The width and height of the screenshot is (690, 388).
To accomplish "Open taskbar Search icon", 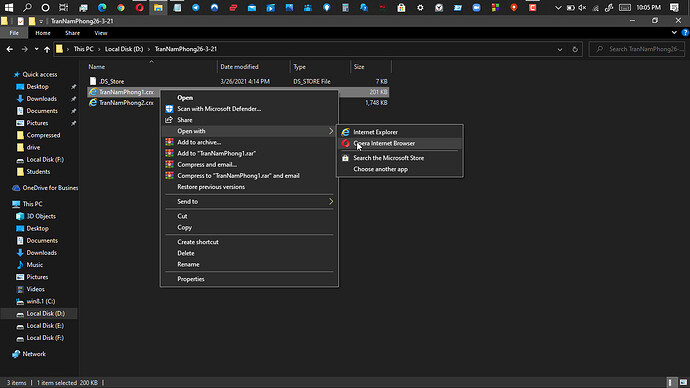I will 27,7.
